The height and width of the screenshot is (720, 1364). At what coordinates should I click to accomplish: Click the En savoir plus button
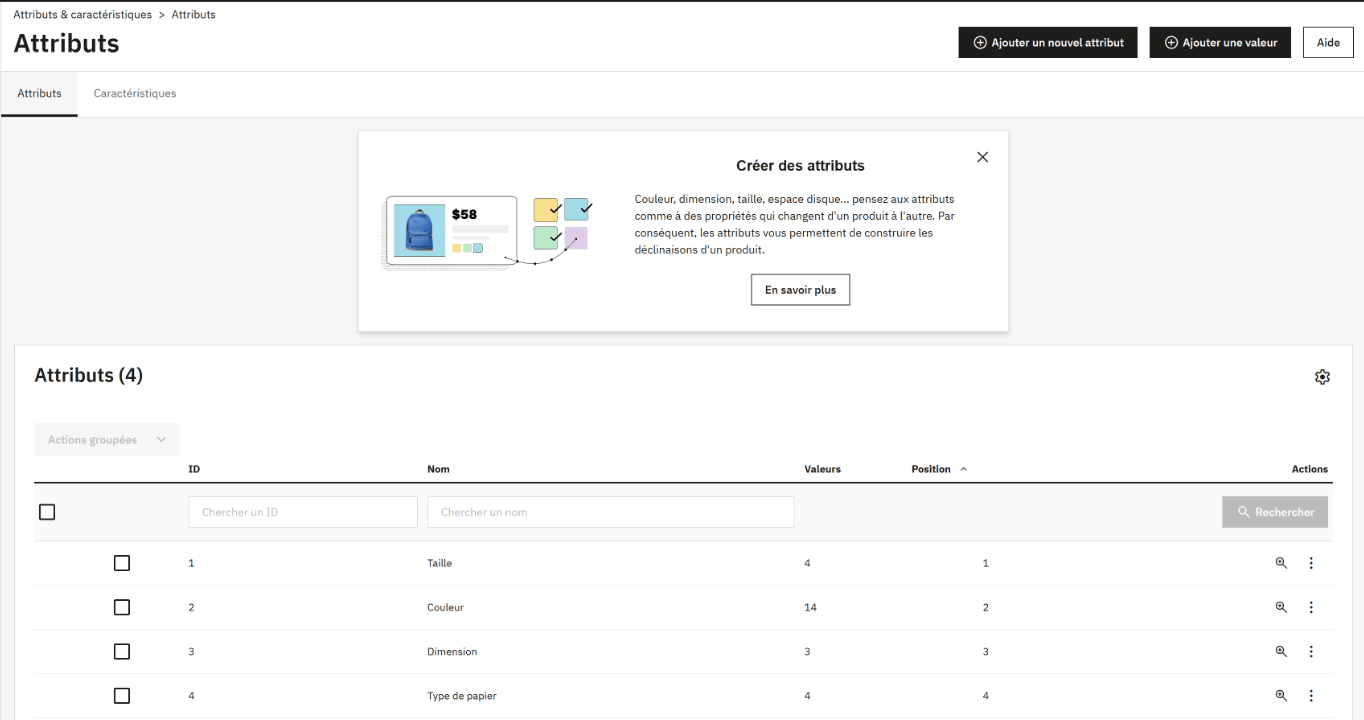(x=800, y=290)
